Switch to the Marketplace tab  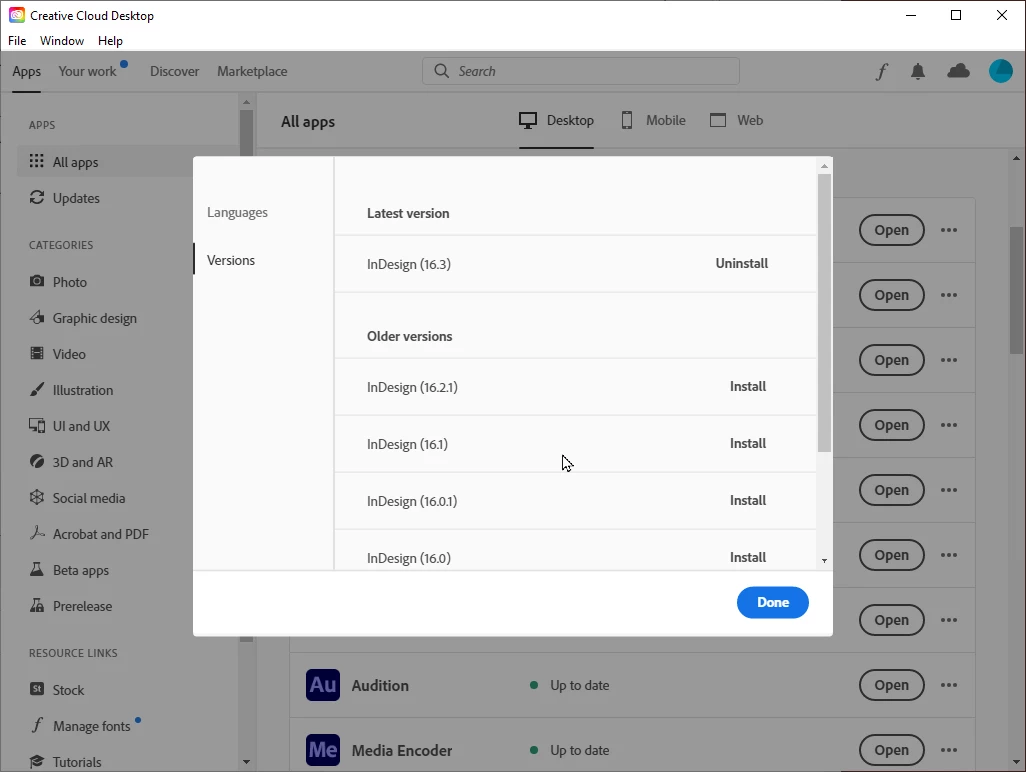[x=252, y=71]
